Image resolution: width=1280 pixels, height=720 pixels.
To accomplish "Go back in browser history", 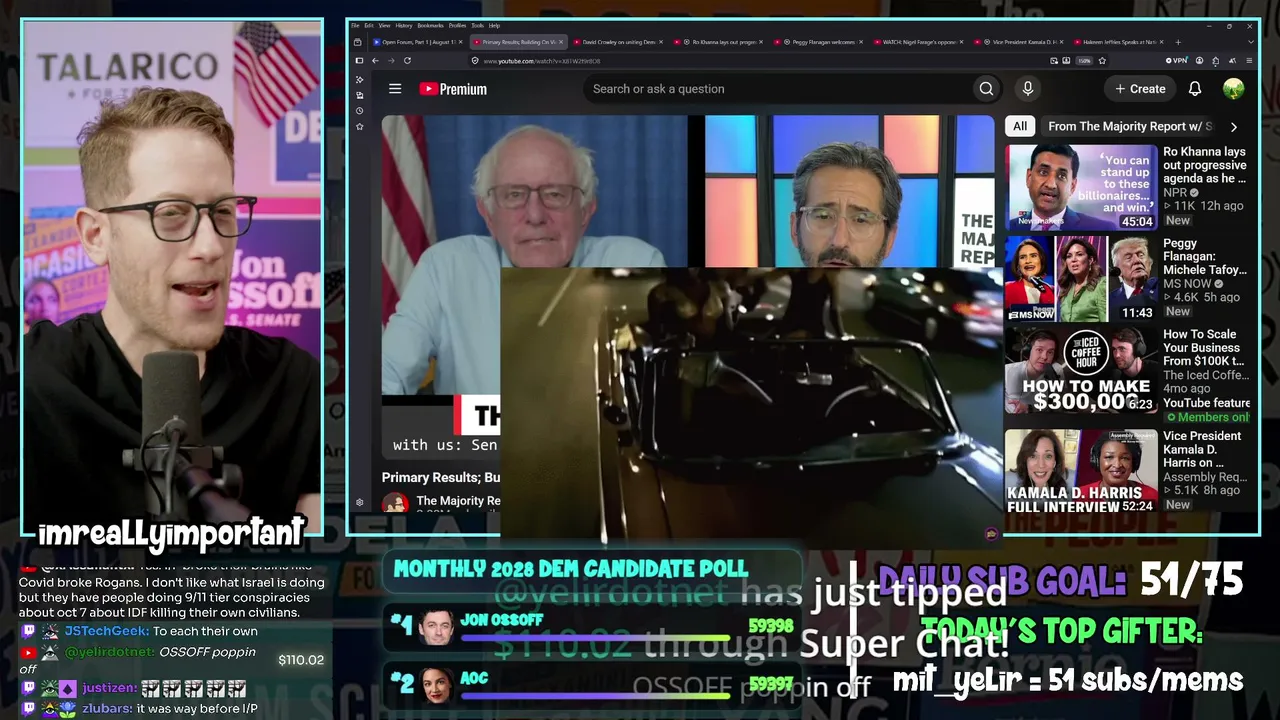I will pos(375,61).
